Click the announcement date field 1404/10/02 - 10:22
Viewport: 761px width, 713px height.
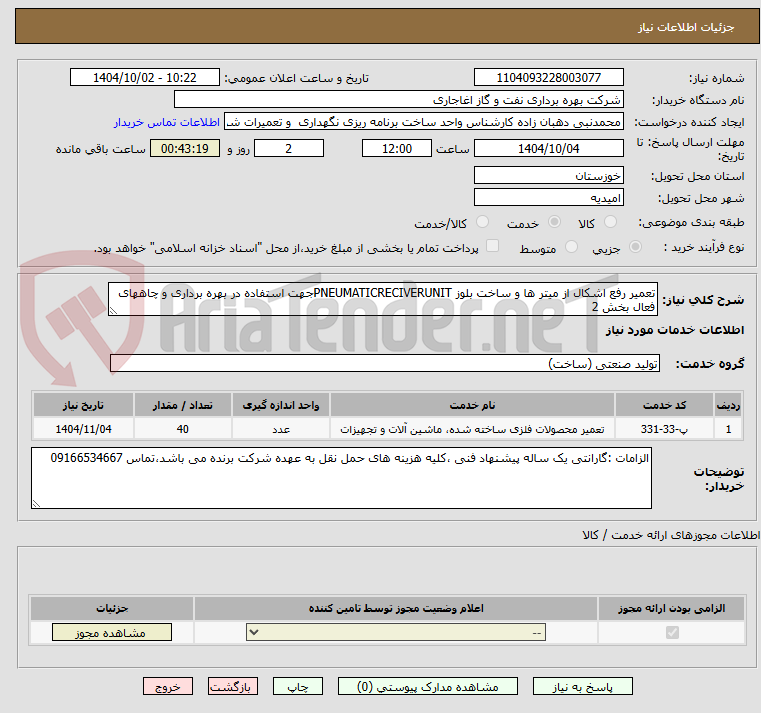(145, 78)
